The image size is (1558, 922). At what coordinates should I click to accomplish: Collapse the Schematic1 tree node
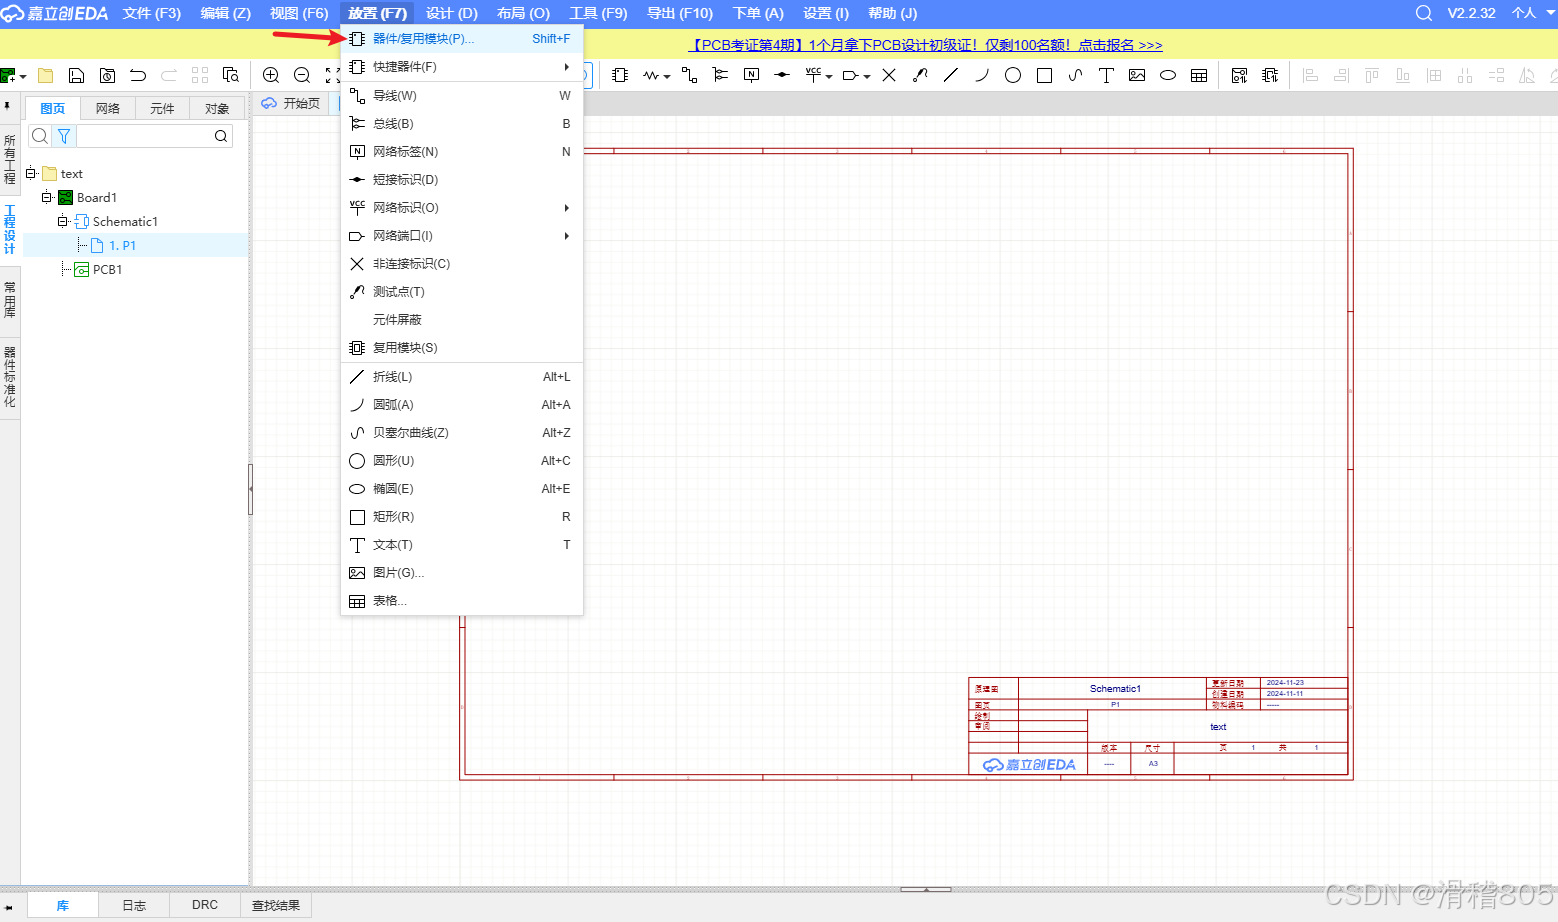tap(63, 221)
